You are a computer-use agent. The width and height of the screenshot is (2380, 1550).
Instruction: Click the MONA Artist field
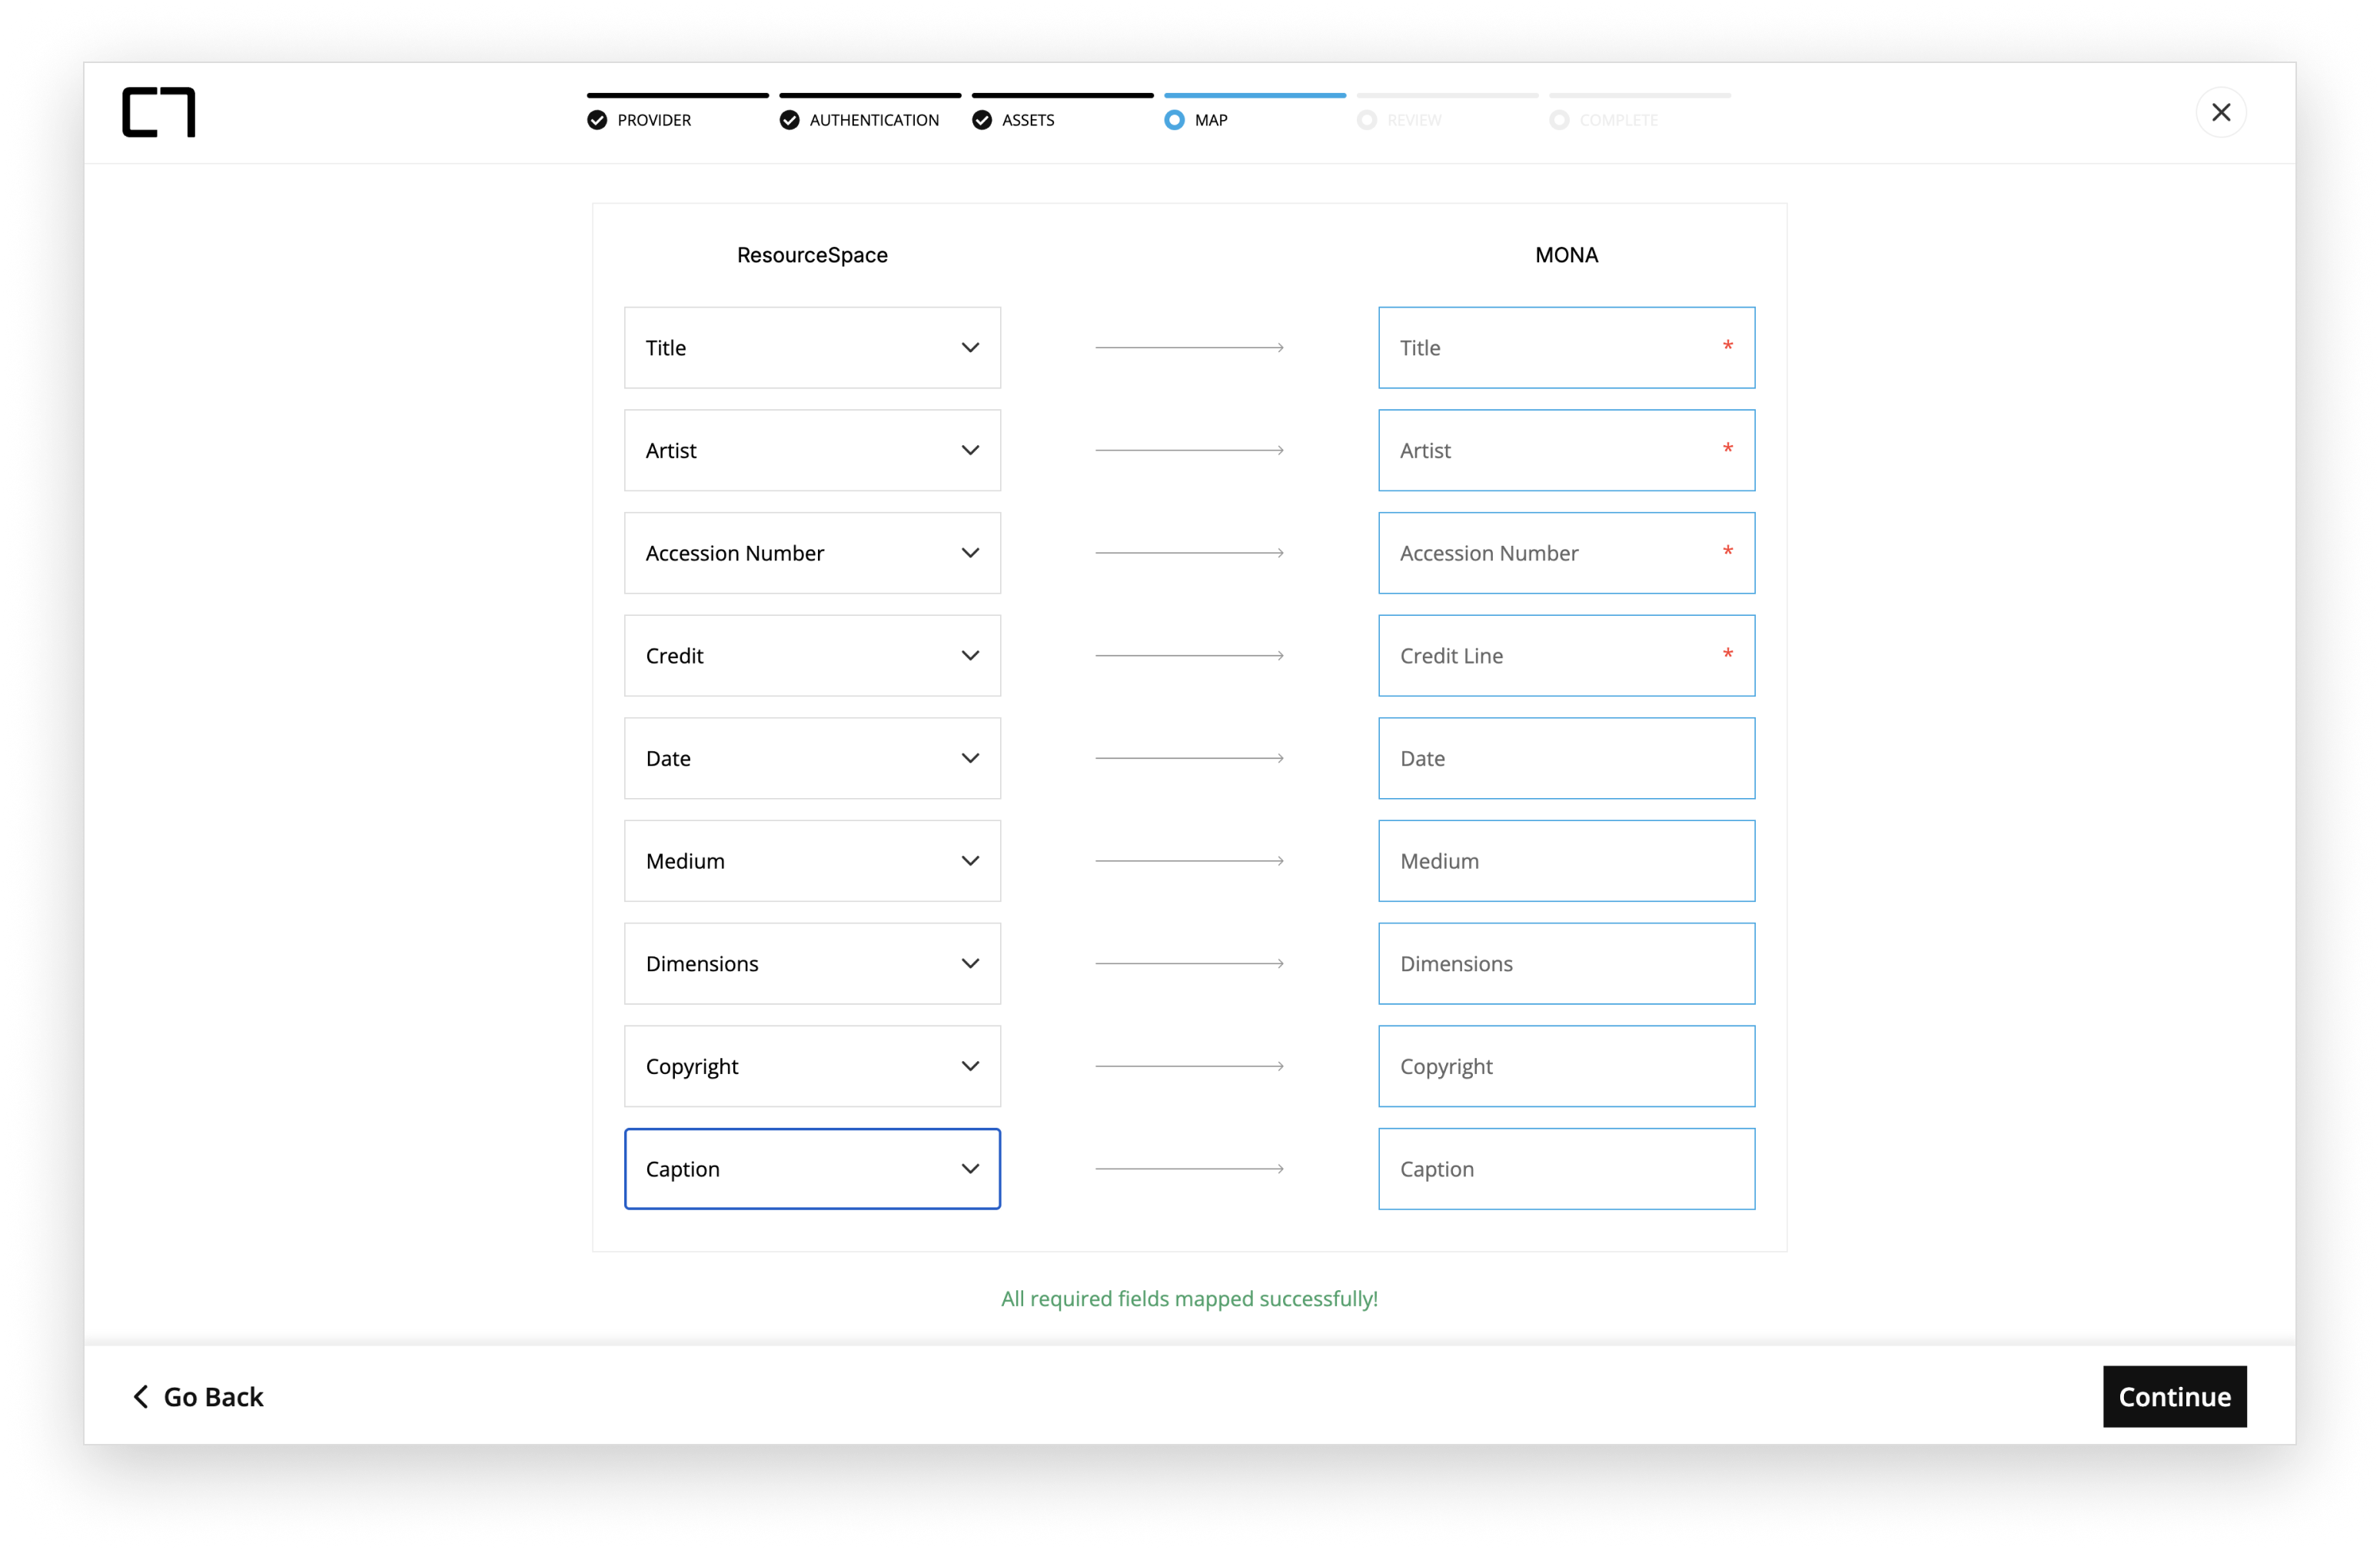(1566, 450)
